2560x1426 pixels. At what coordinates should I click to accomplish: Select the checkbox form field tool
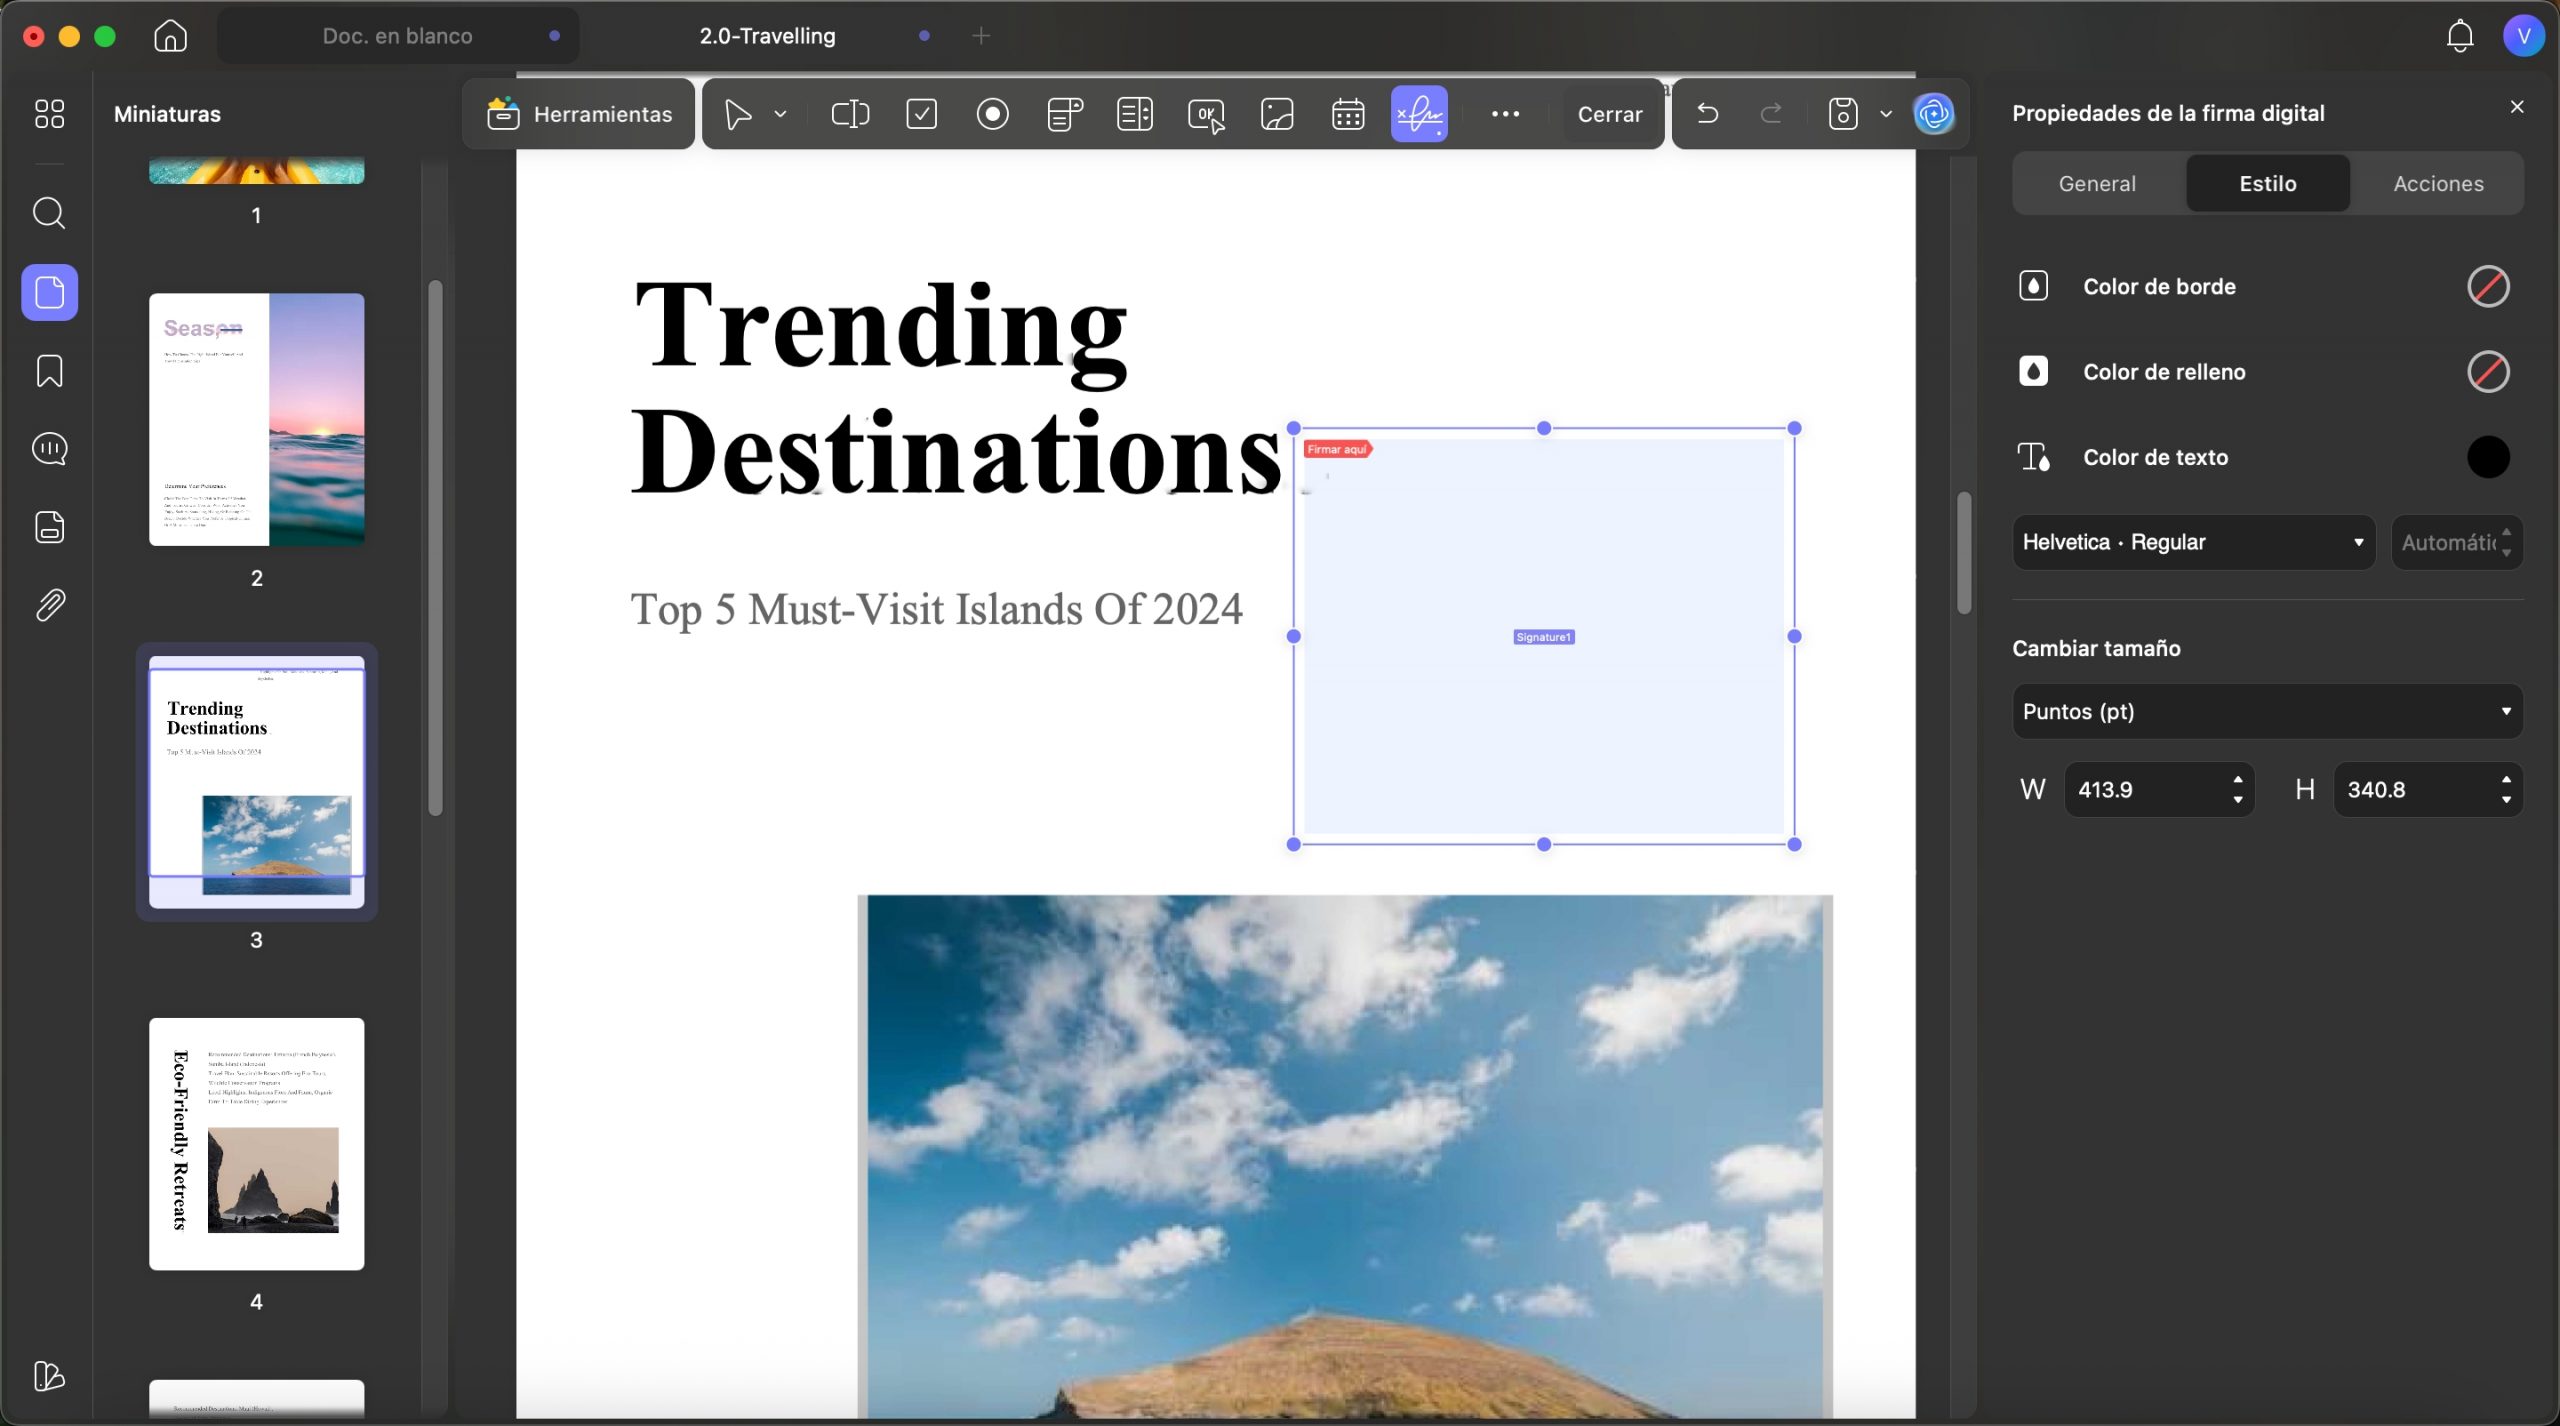[921, 114]
